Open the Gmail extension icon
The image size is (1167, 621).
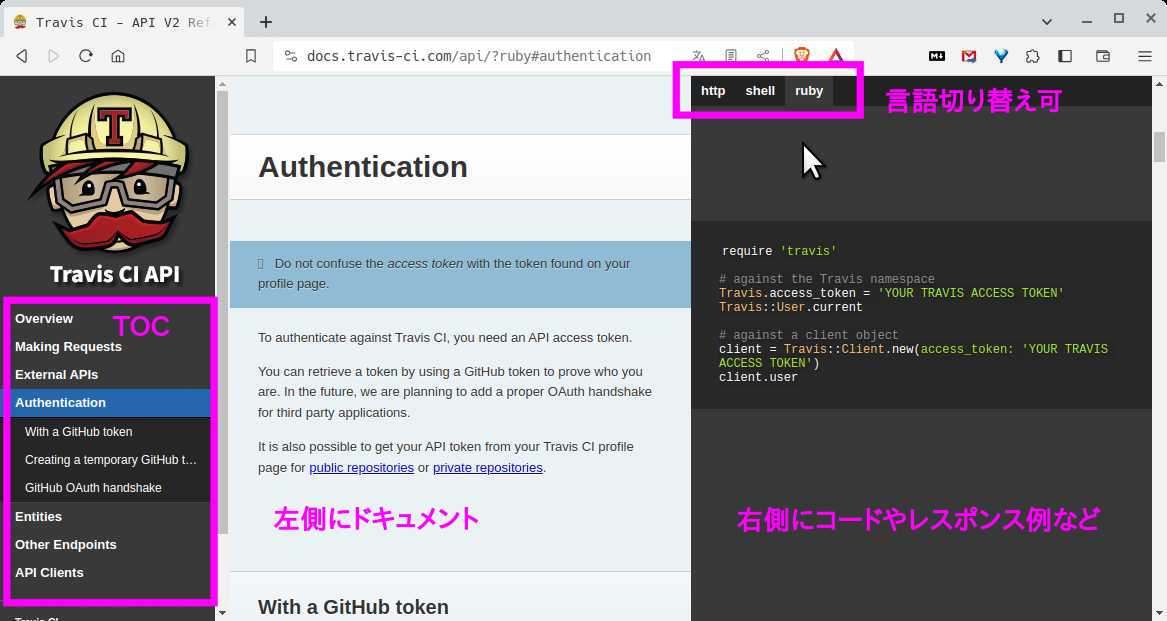click(x=968, y=56)
